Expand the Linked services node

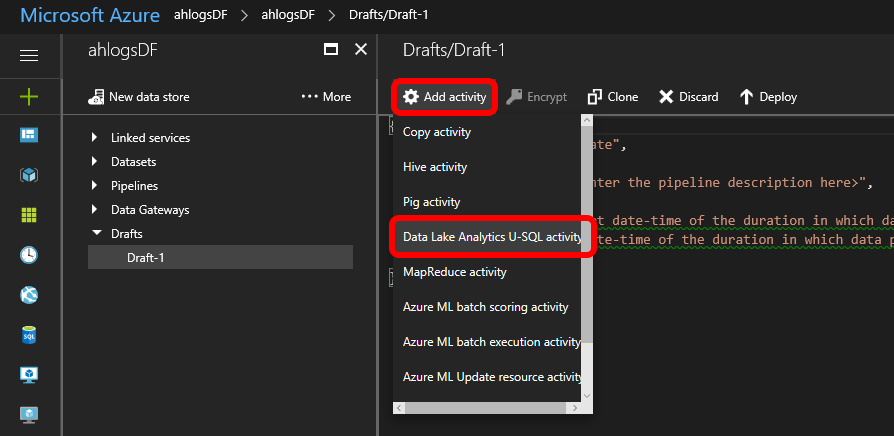tap(95, 138)
